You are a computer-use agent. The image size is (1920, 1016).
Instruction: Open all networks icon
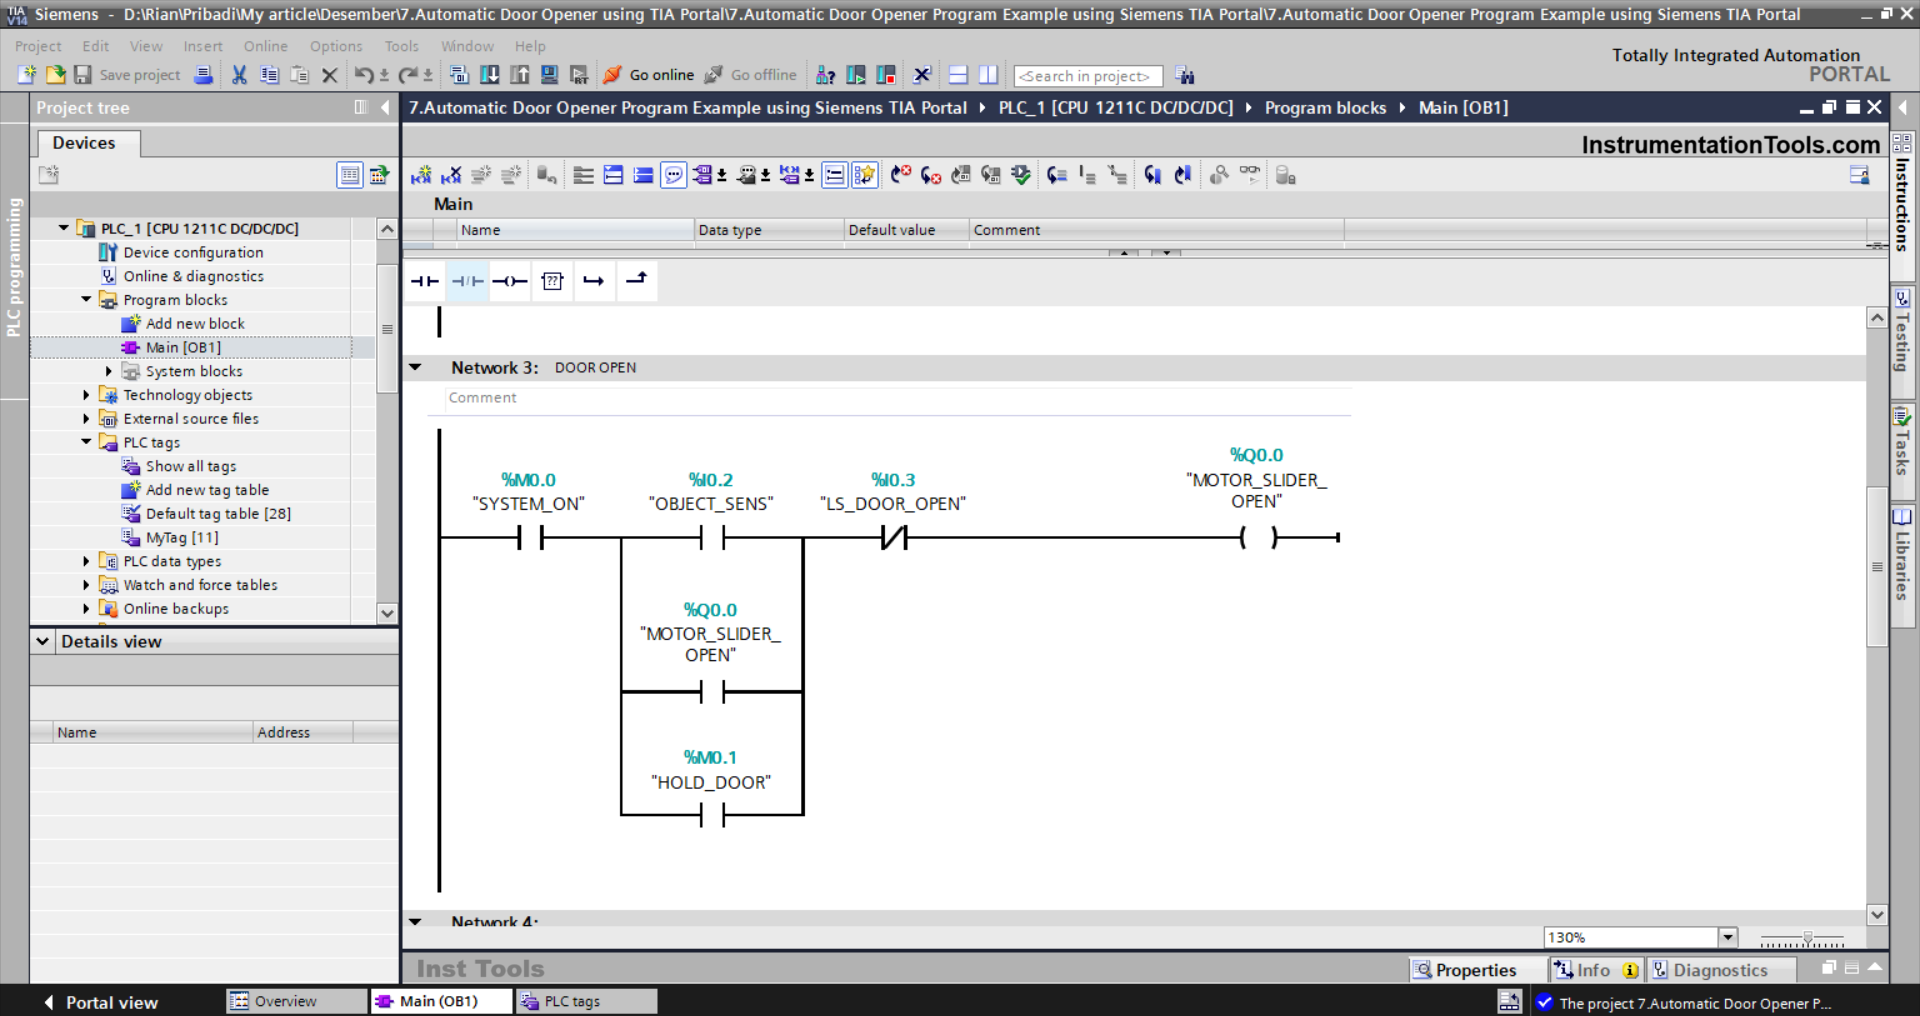(613, 175)
